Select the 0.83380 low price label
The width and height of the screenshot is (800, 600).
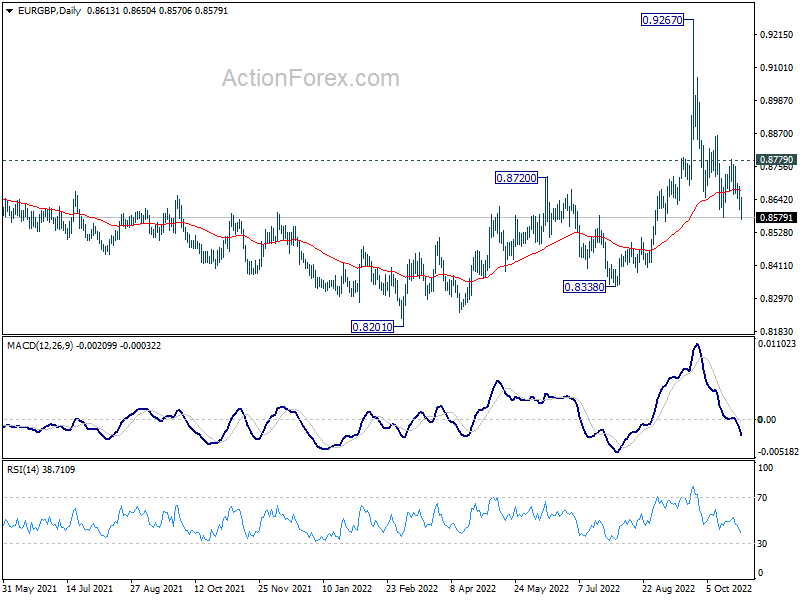click(584, 287)
